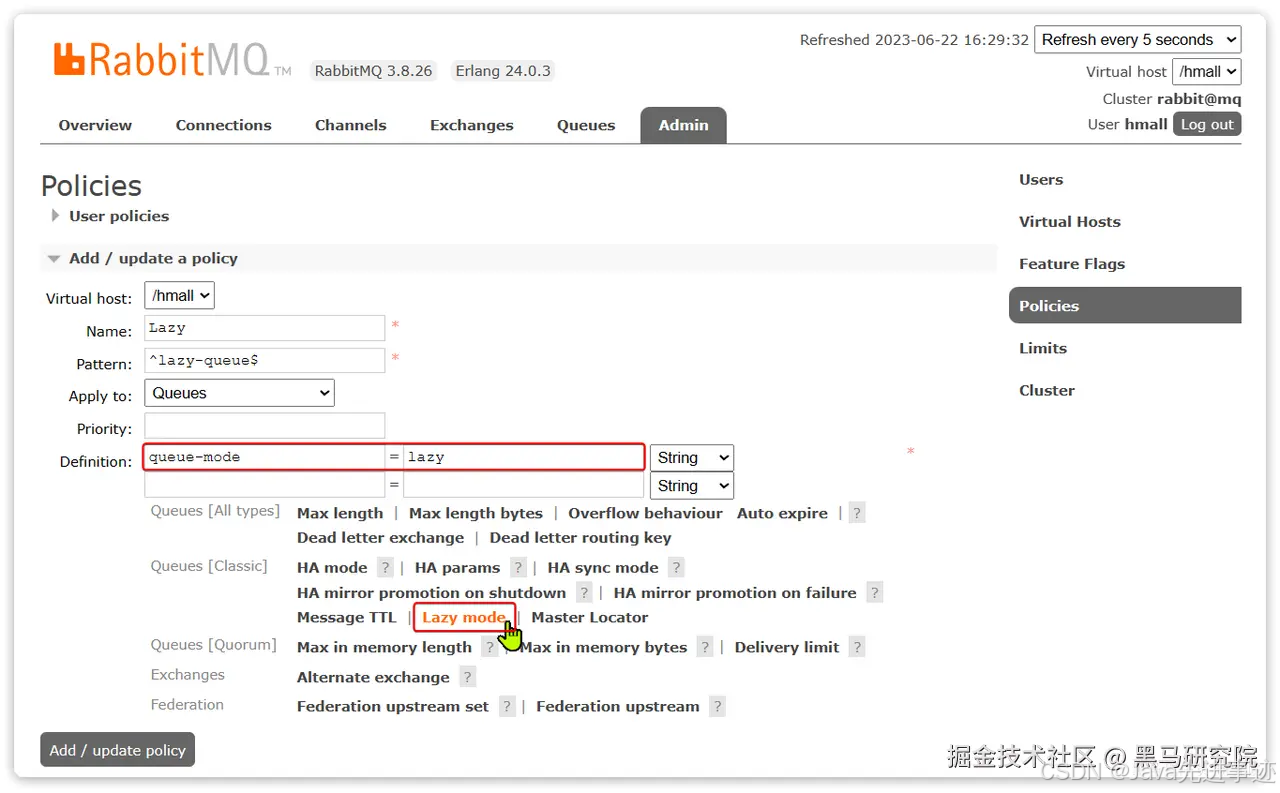Open the Virtual host dropdown in the policy form
1280x793 pixels.
pyautogui.click(x=179, y=295)
